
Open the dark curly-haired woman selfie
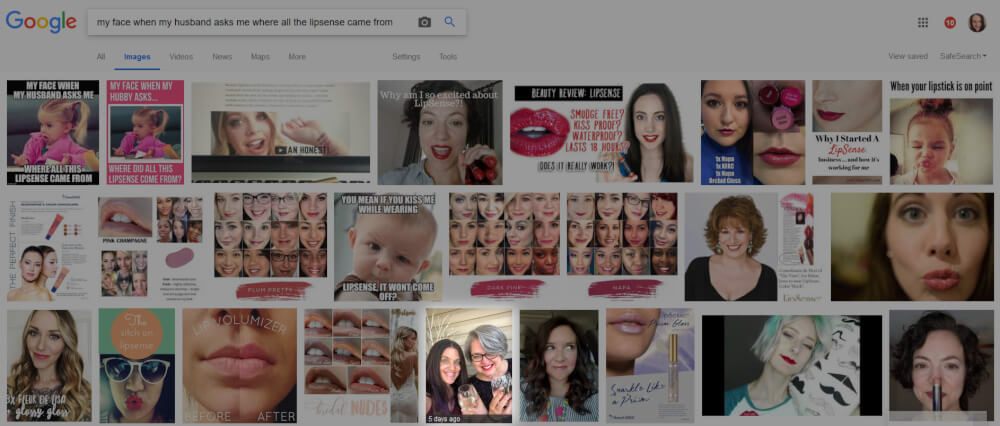pos(559,366)
